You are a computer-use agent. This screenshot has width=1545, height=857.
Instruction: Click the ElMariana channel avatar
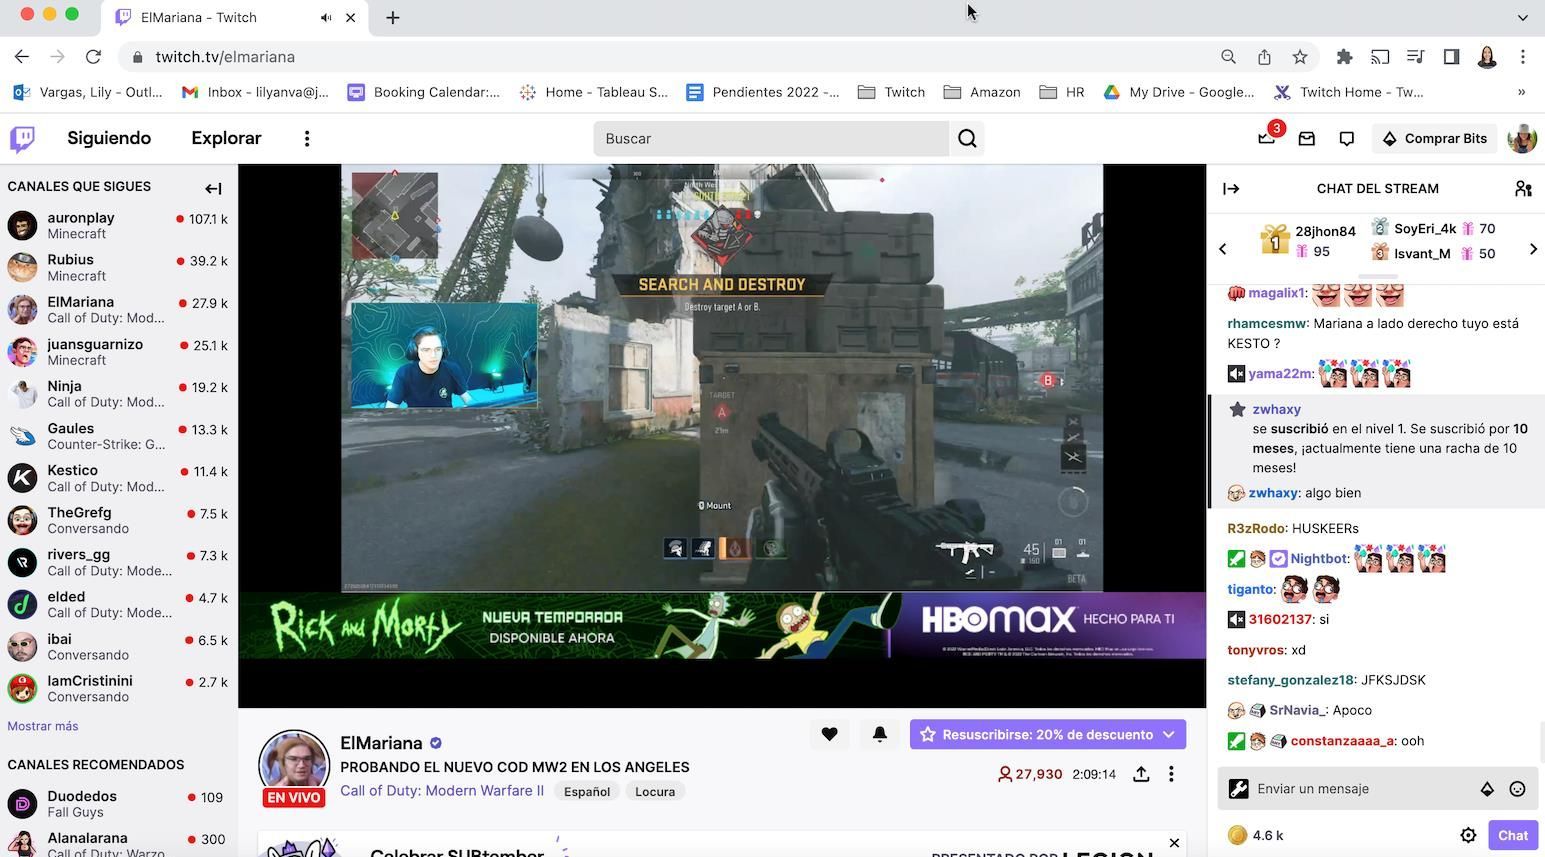(294, 765)
